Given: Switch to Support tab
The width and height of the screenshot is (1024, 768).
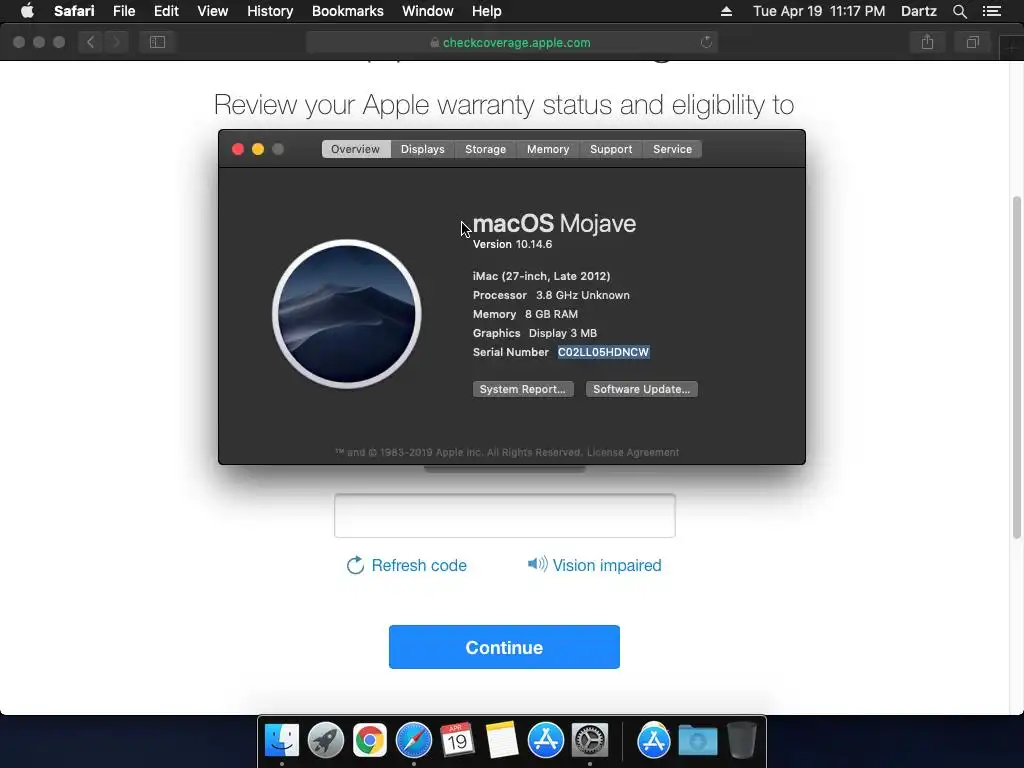Looking at the screenshot, I should click(x=611, y=149).
